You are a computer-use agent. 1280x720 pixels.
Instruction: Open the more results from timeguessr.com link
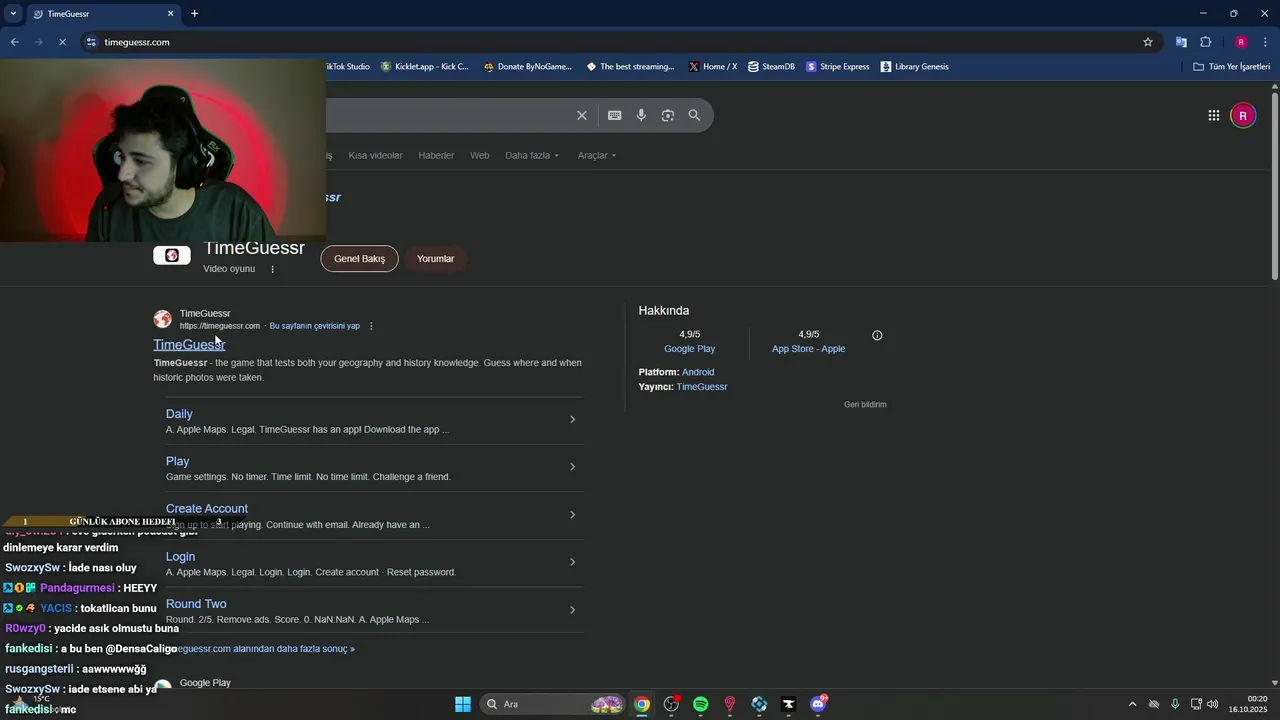tap(265, 649)
